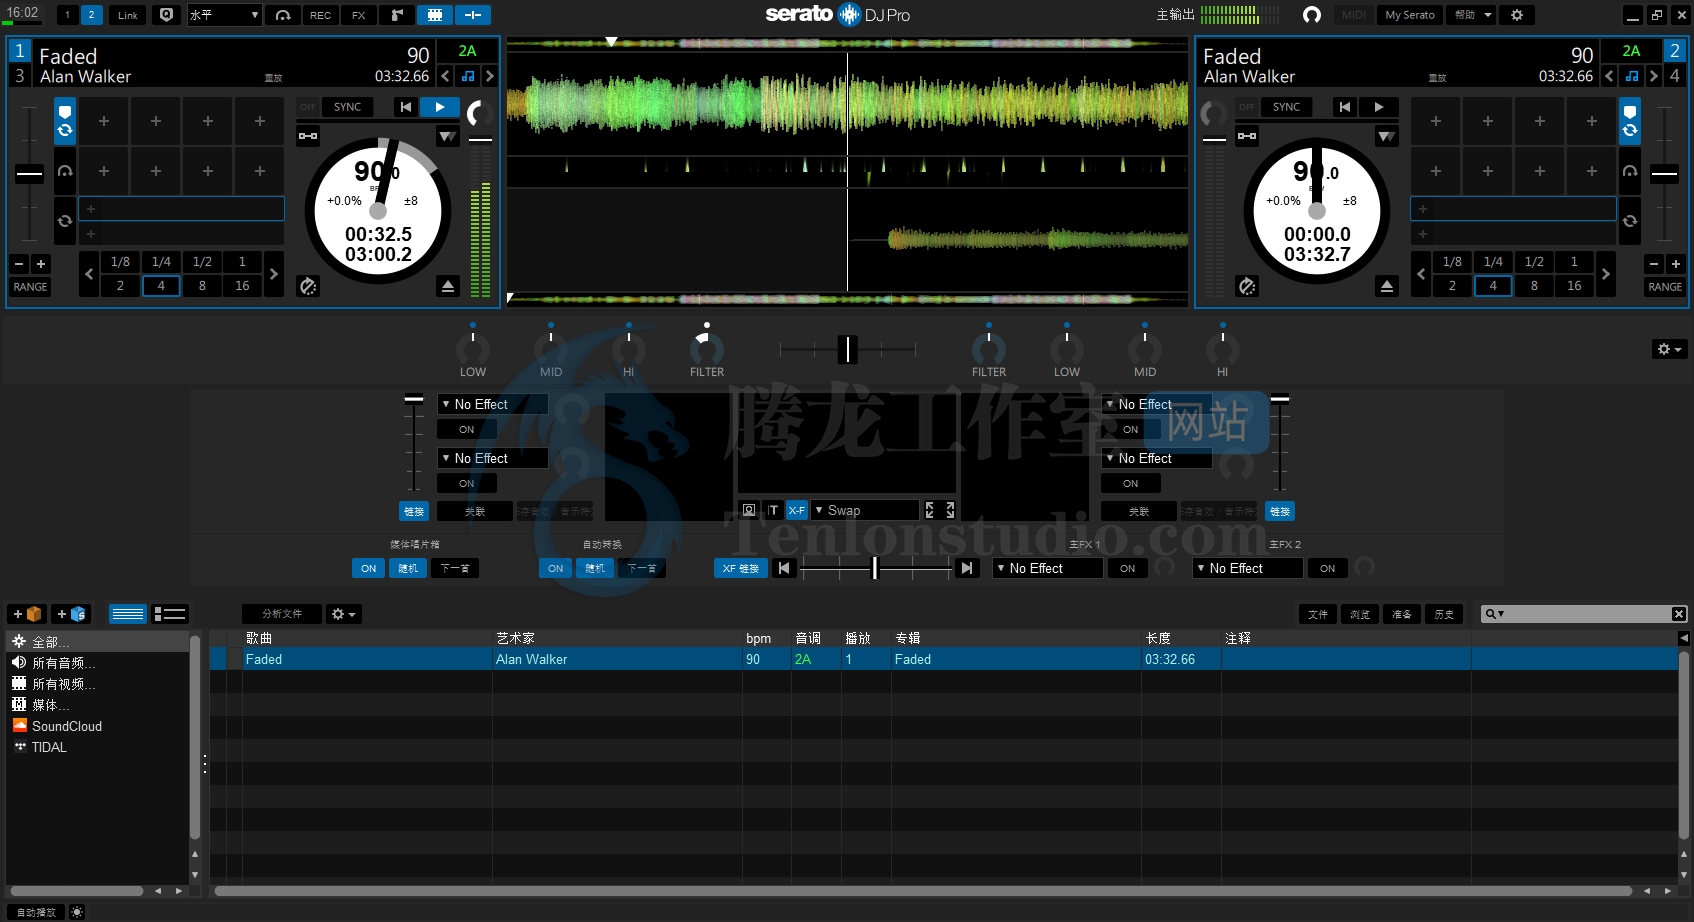Eject the track from deck 2
Screen dimensions: 1694x922
(x=1387, y=286)
